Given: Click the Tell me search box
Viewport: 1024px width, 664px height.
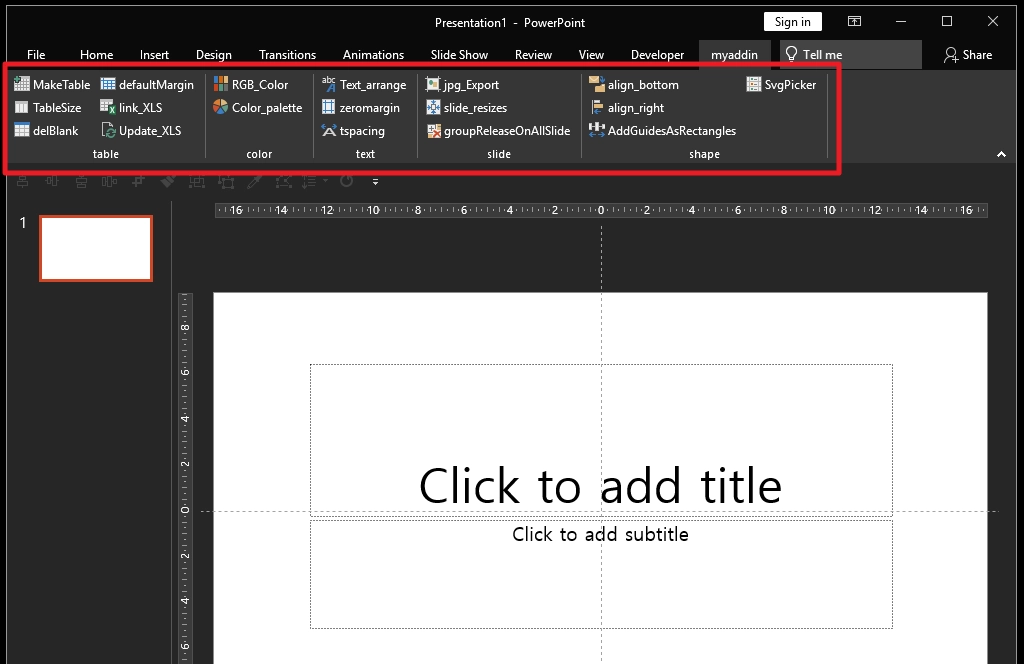Looking at the screenshot, I should [851, 55].
